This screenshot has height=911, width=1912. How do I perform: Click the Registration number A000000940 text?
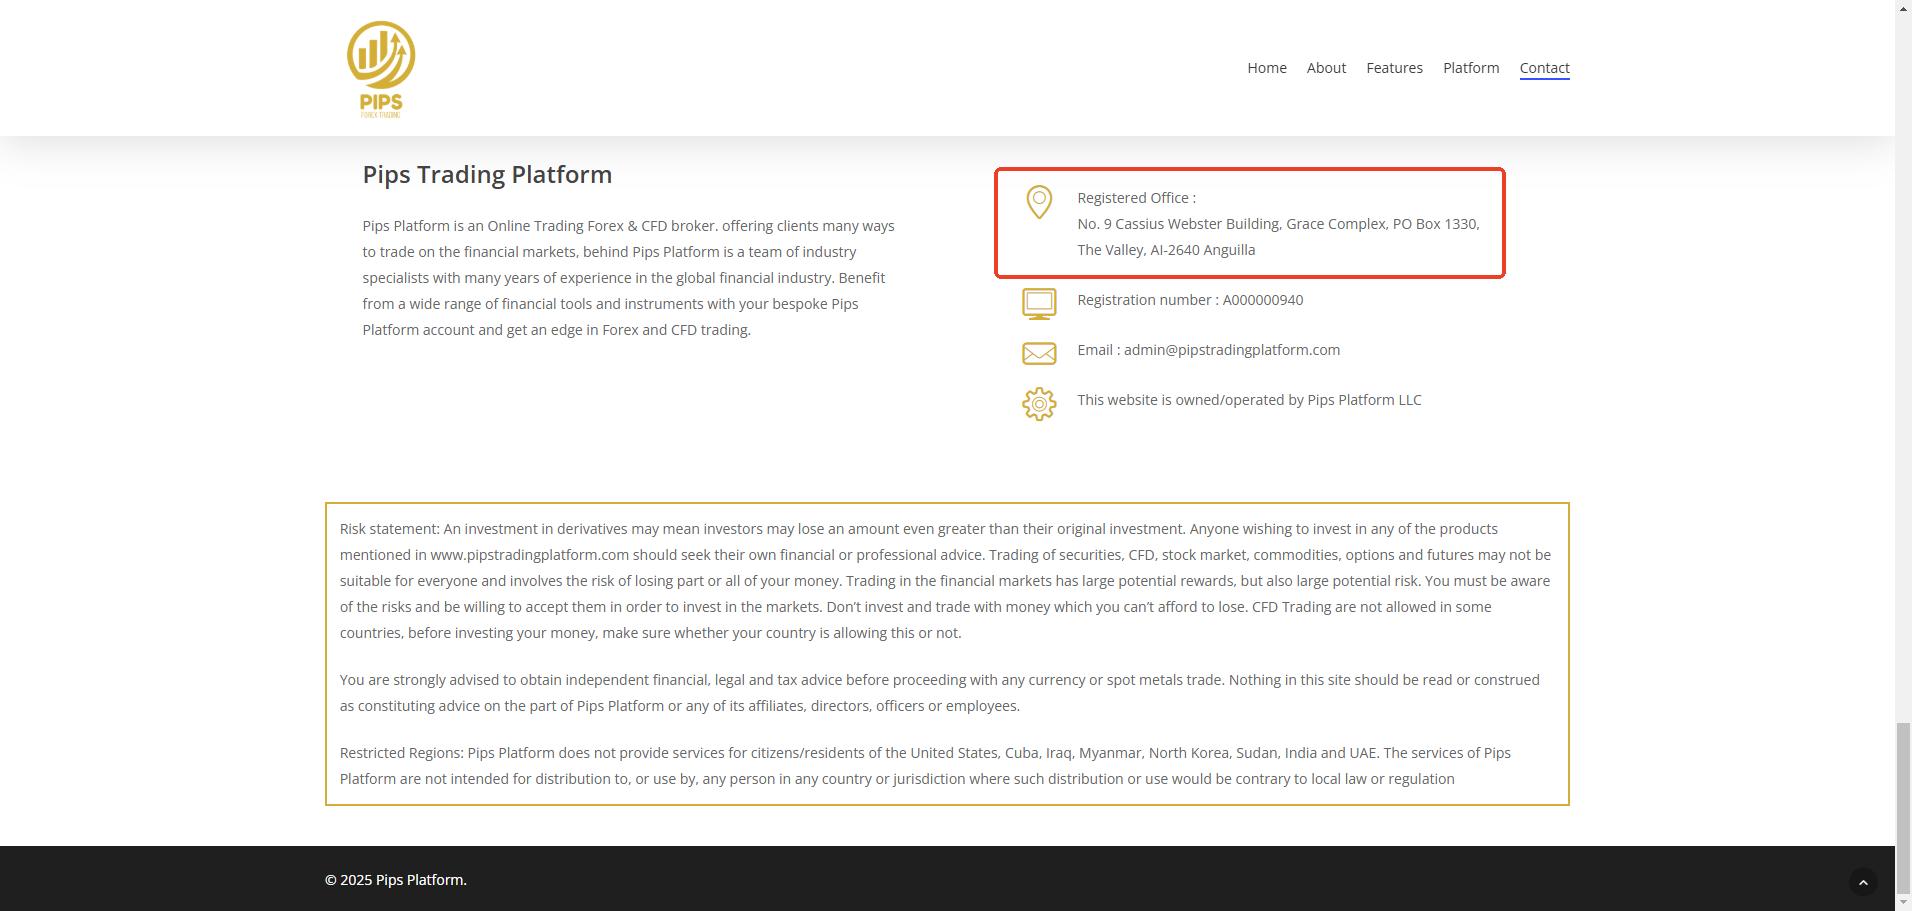1189,300
